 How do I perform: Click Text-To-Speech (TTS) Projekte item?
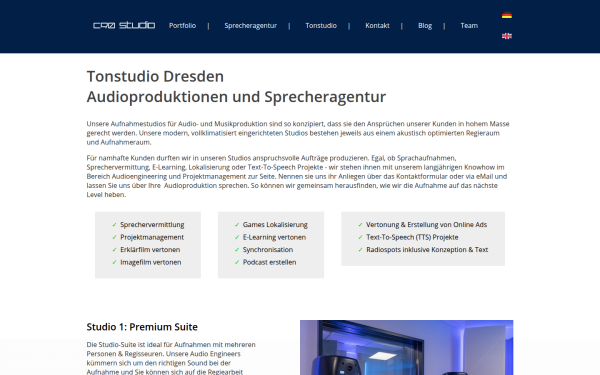(x=412, y=237)
